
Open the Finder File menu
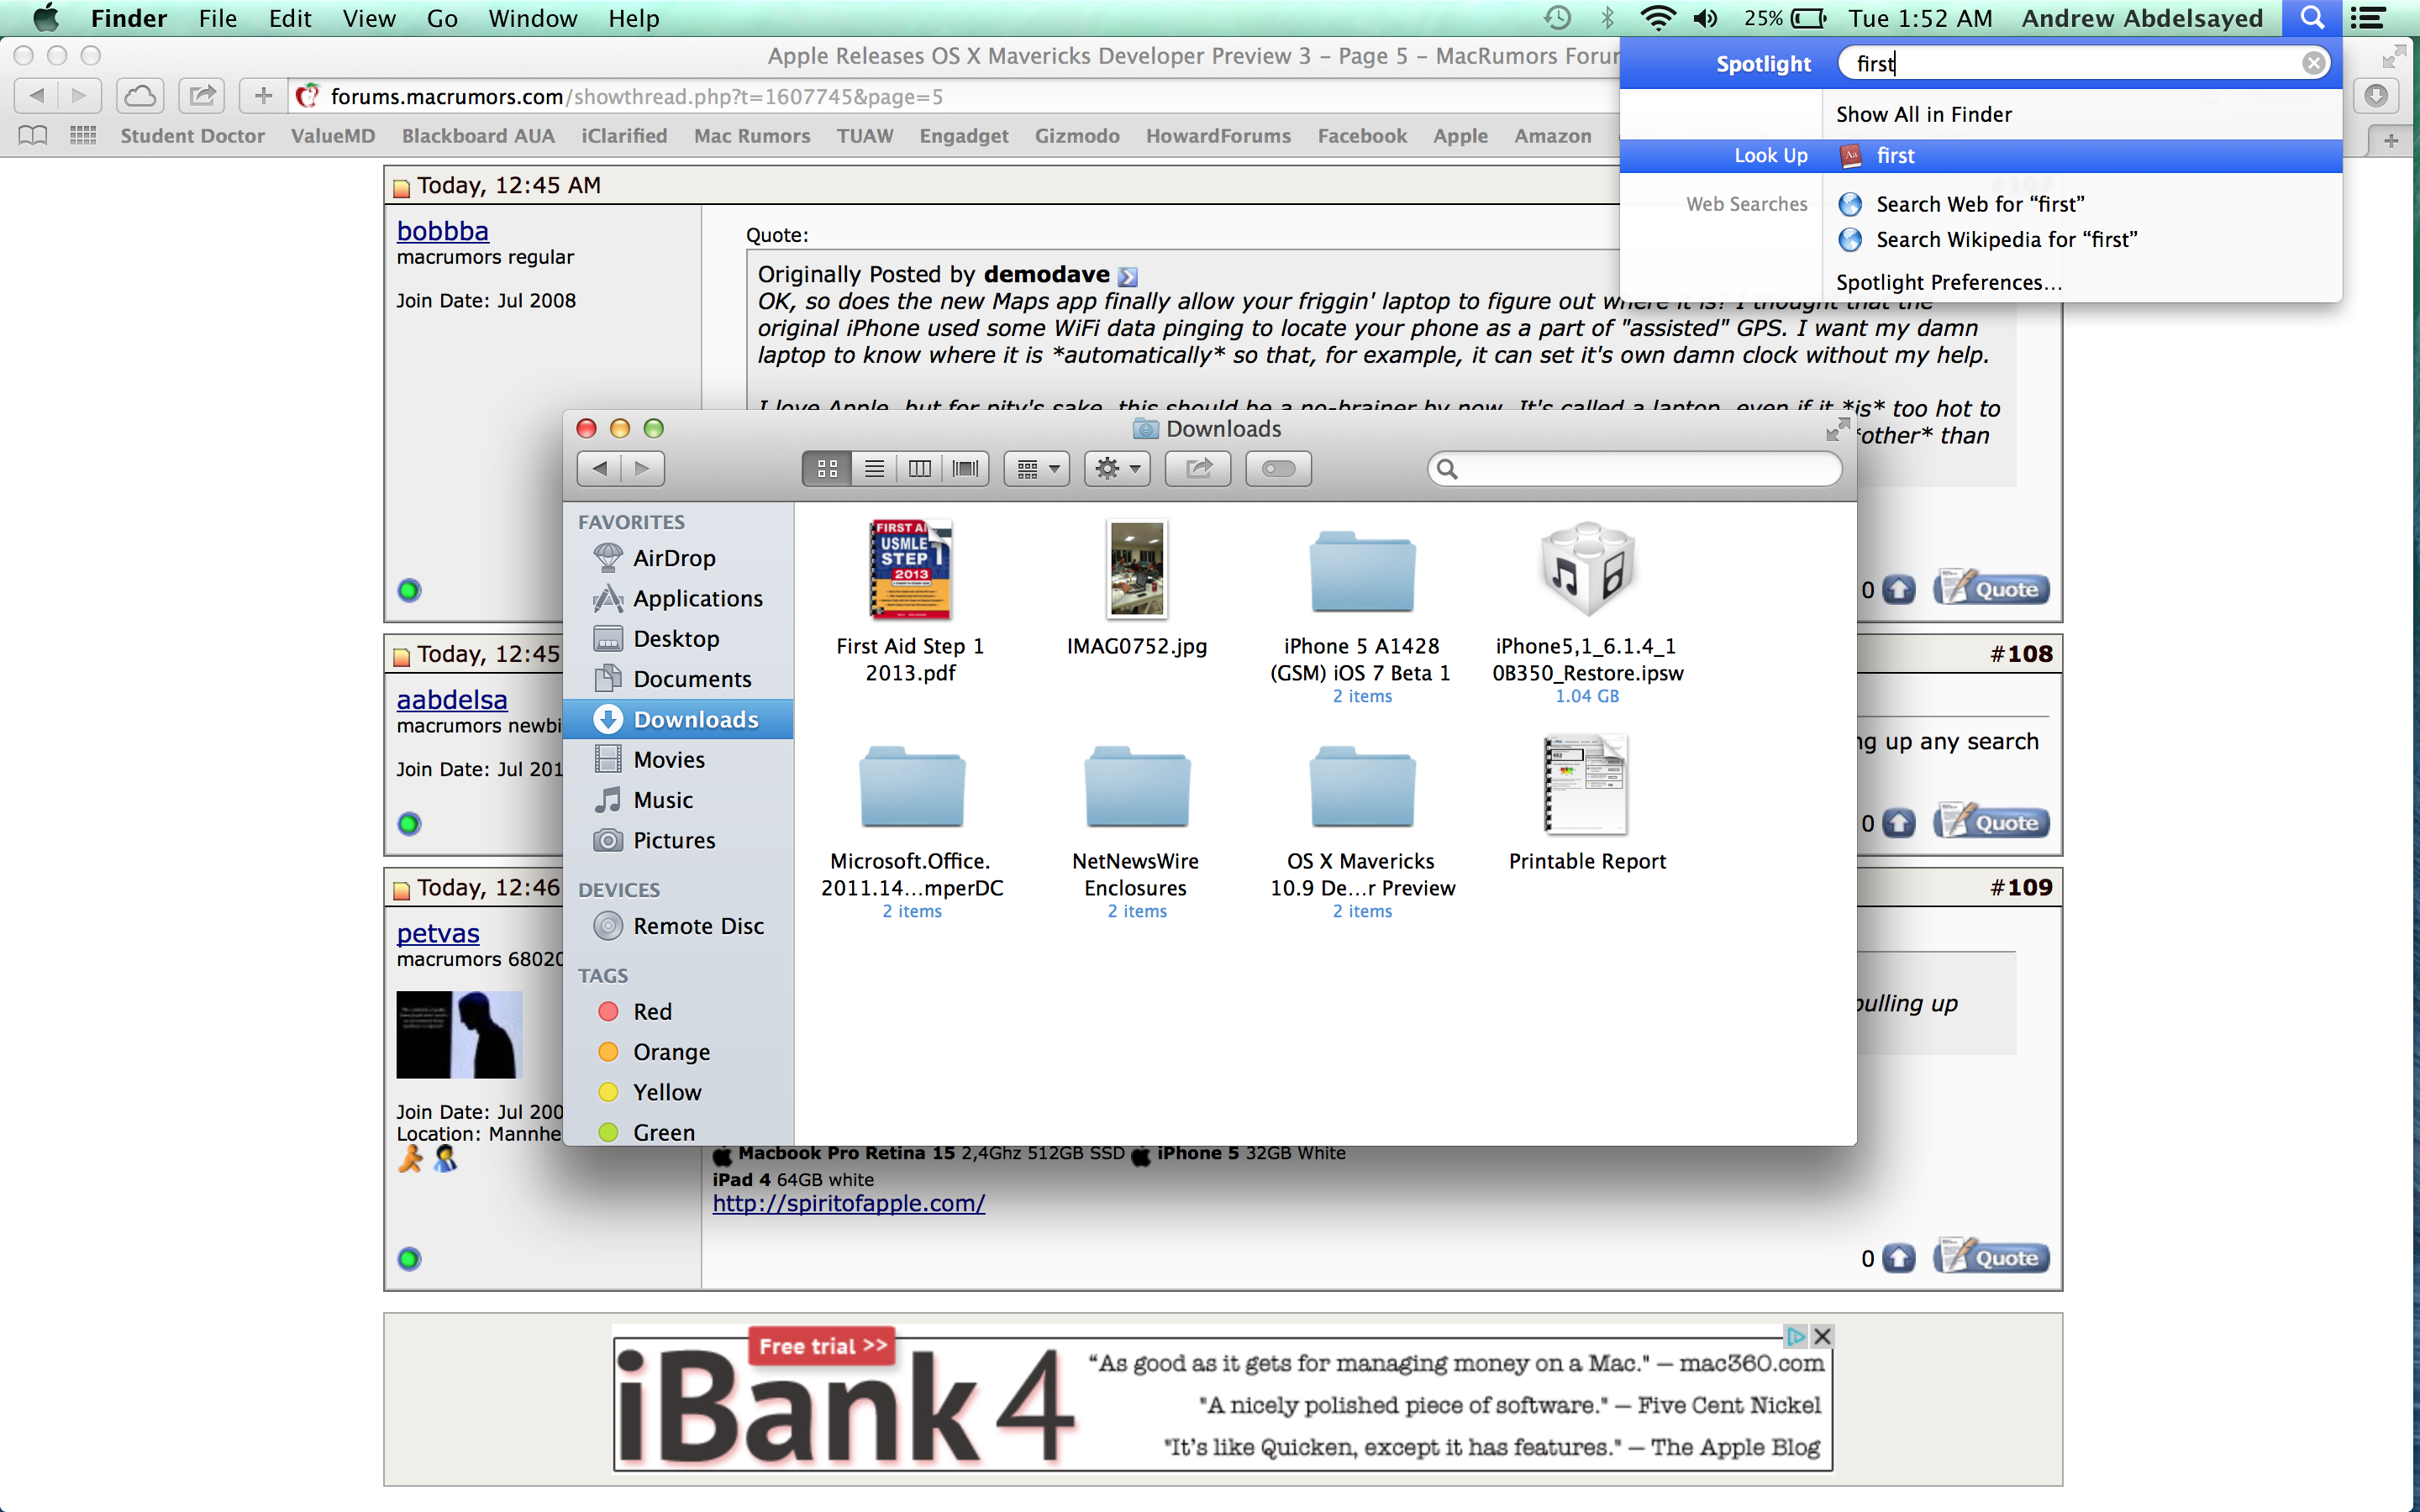click(x=217, y=18)
